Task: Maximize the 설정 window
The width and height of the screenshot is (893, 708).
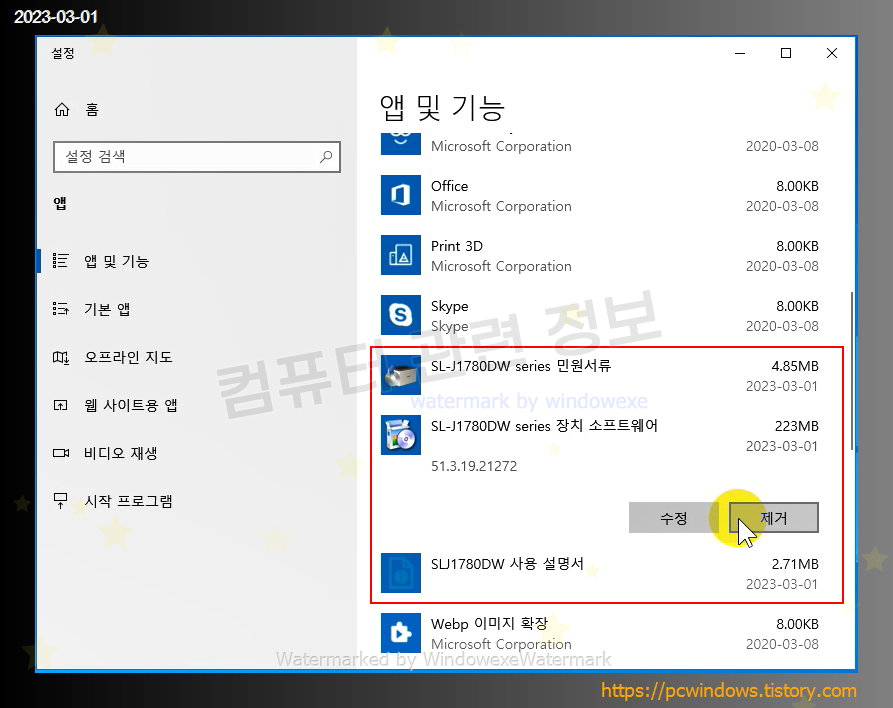Action: [x=786, y=53]
